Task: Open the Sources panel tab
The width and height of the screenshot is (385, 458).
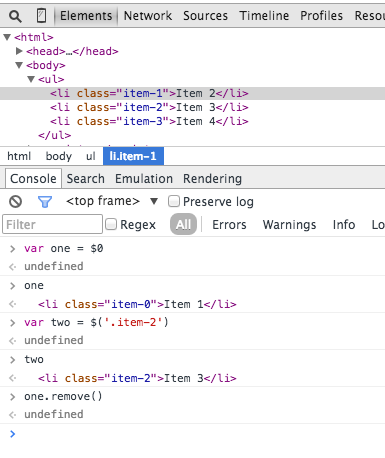Action: pos(205,16)
